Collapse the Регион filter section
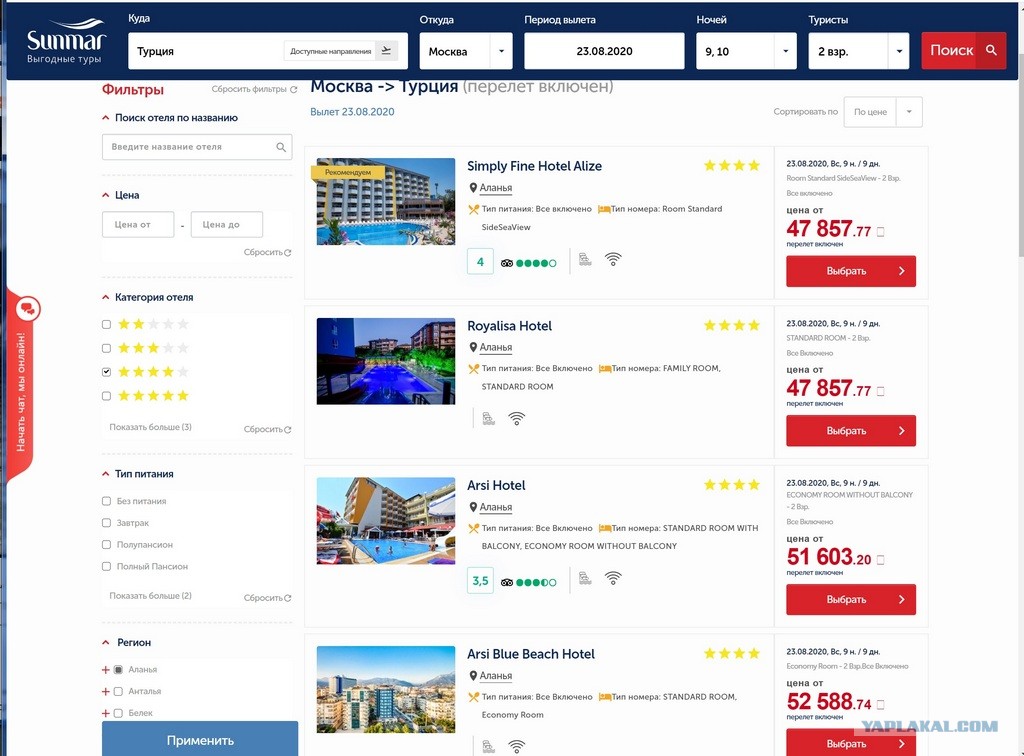Viewport: 1024px width, 756px height. point(106,642)
